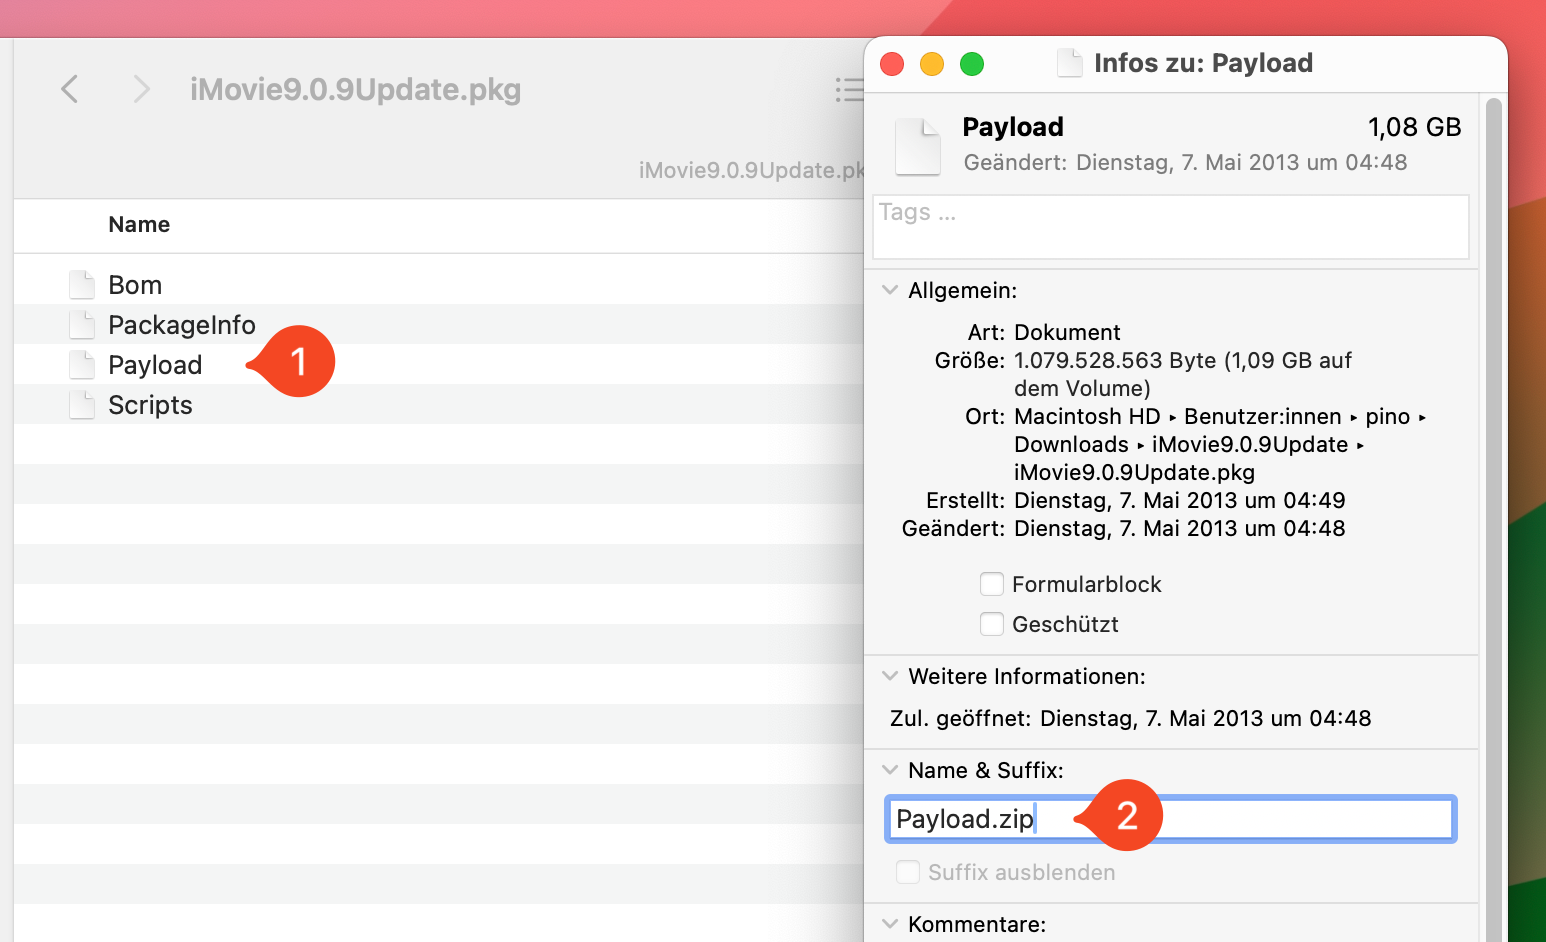Image resolution: width=1546 pixels, height=942 pixels.
Task: Click the Finder forward navigation arrow
Action: (x=141, y=89)
